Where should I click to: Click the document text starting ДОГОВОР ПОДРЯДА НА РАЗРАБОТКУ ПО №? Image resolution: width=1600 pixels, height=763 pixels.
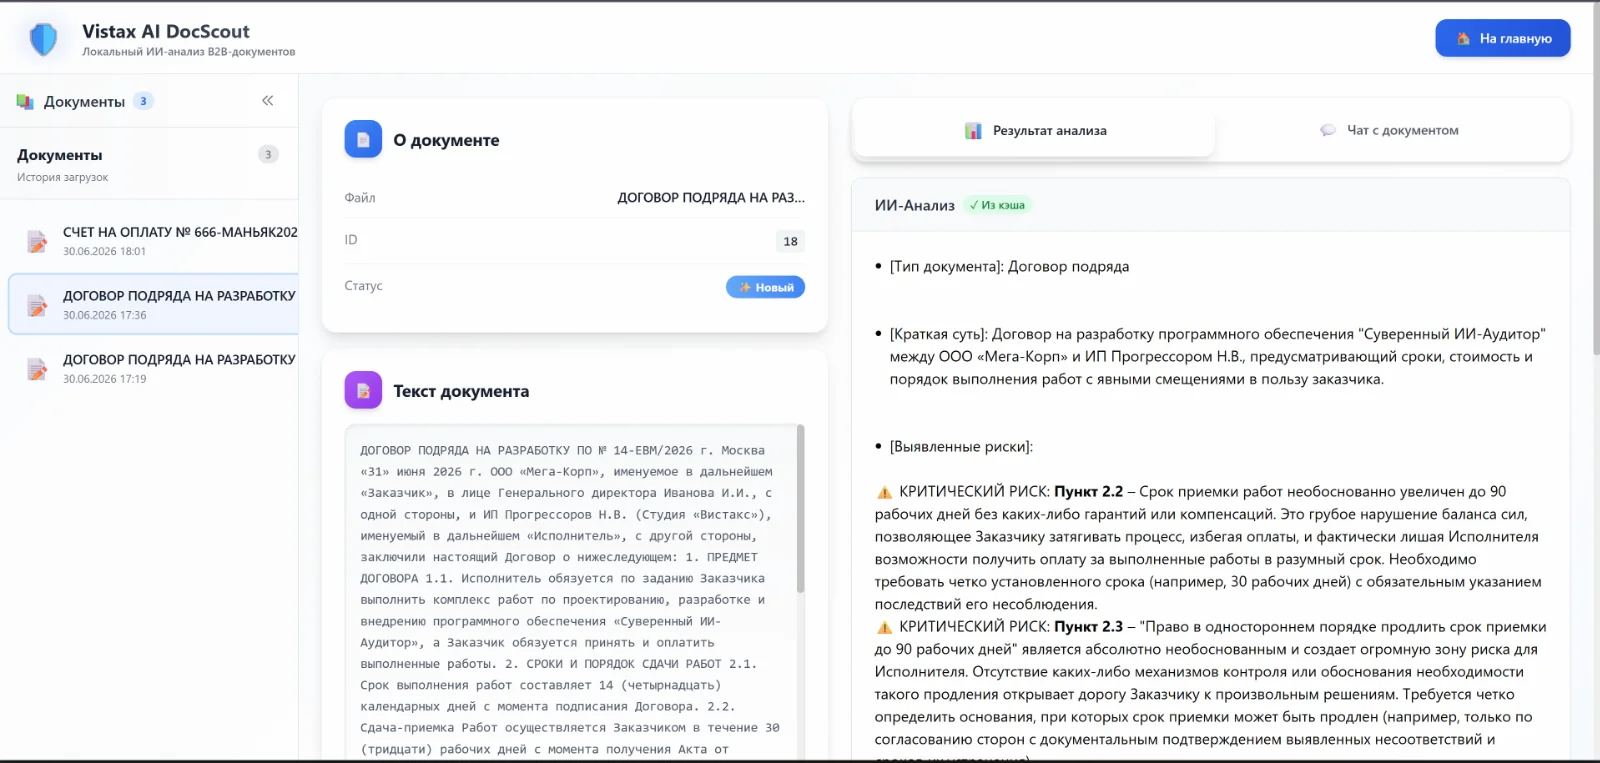570,599
